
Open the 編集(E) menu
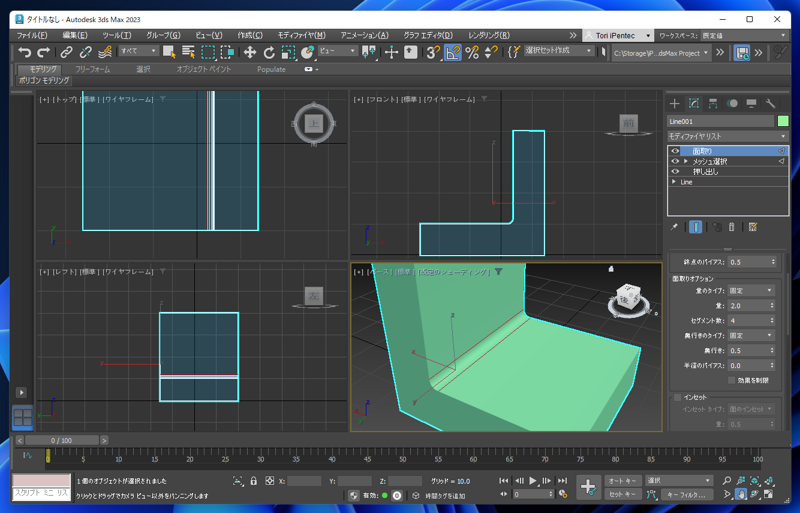coord(75,35)
